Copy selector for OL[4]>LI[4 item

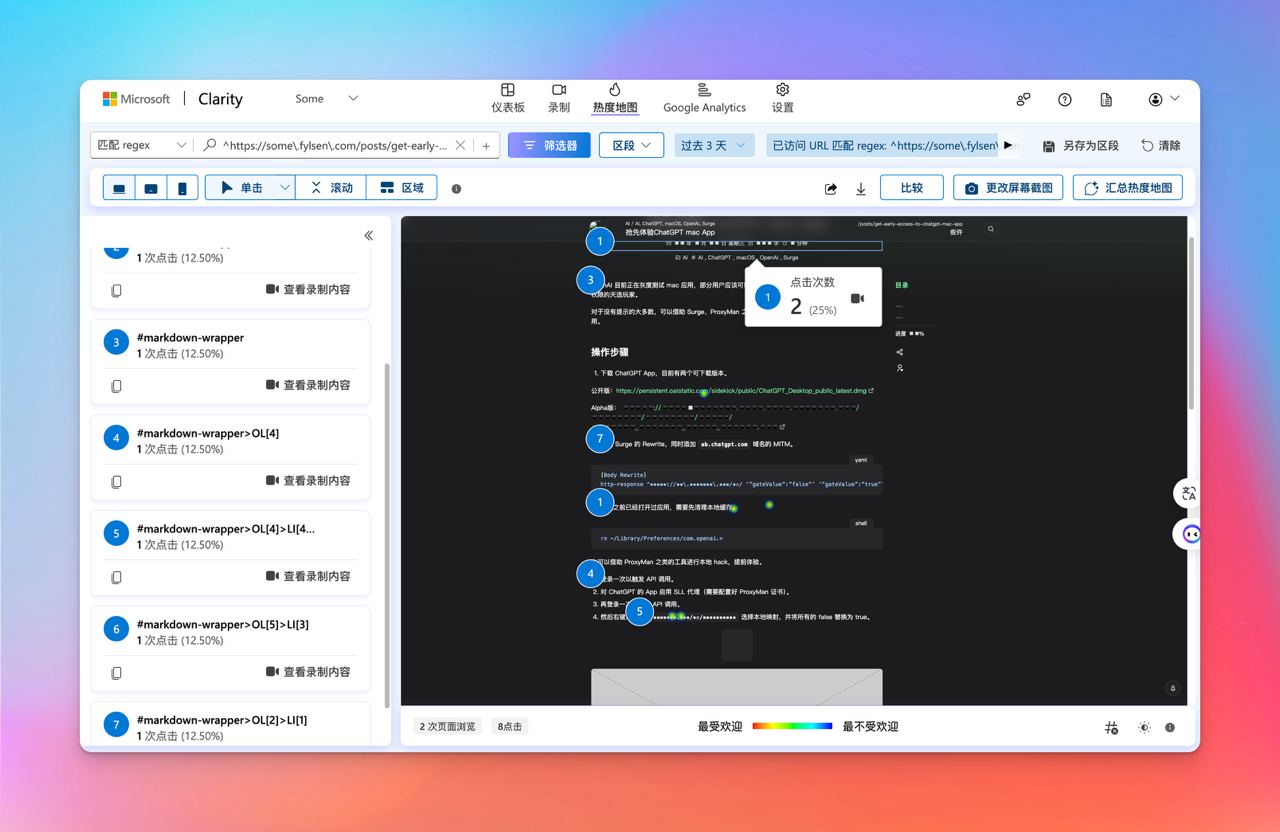(116, 577)
